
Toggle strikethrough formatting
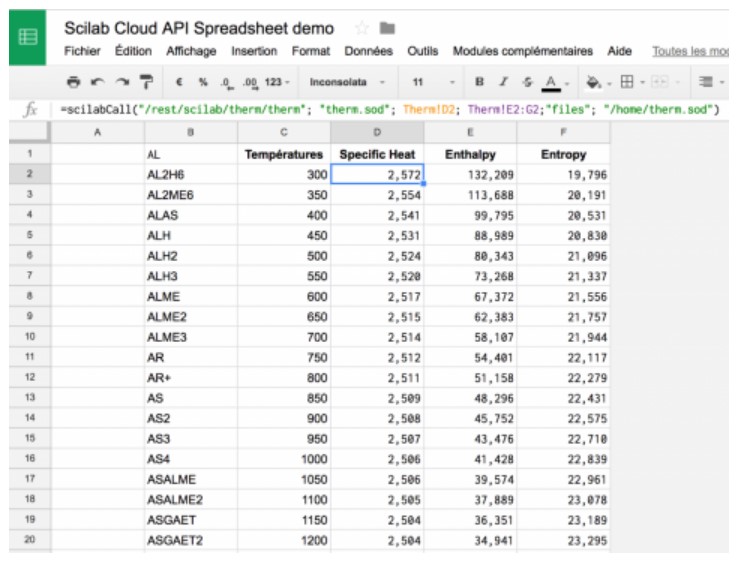pyautogui.click(x=527, y=82)
